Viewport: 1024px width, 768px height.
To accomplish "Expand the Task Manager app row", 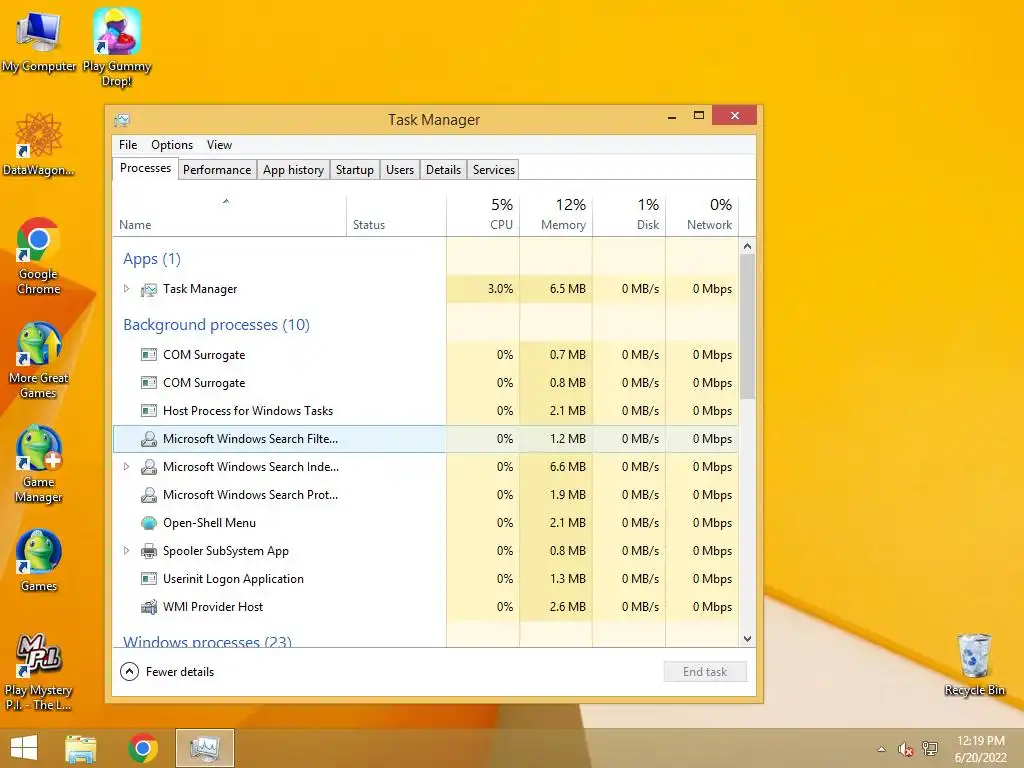I will (x=127, y=289).
